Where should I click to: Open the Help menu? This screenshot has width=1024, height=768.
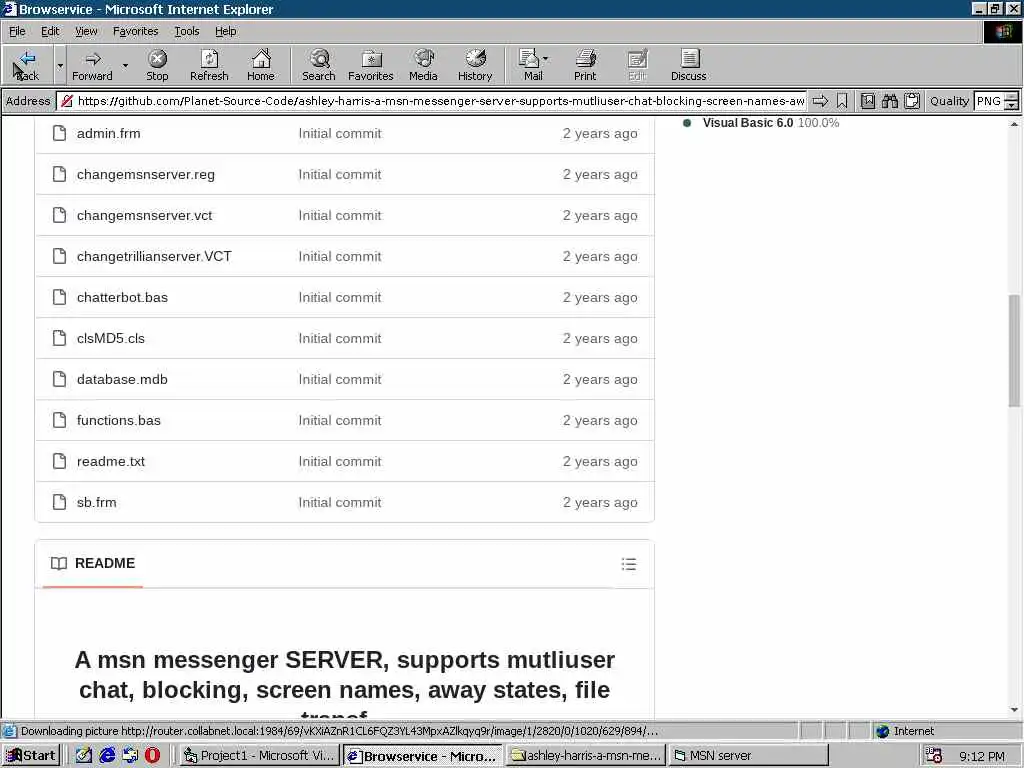pyautogui.click(x=225, y=31)
